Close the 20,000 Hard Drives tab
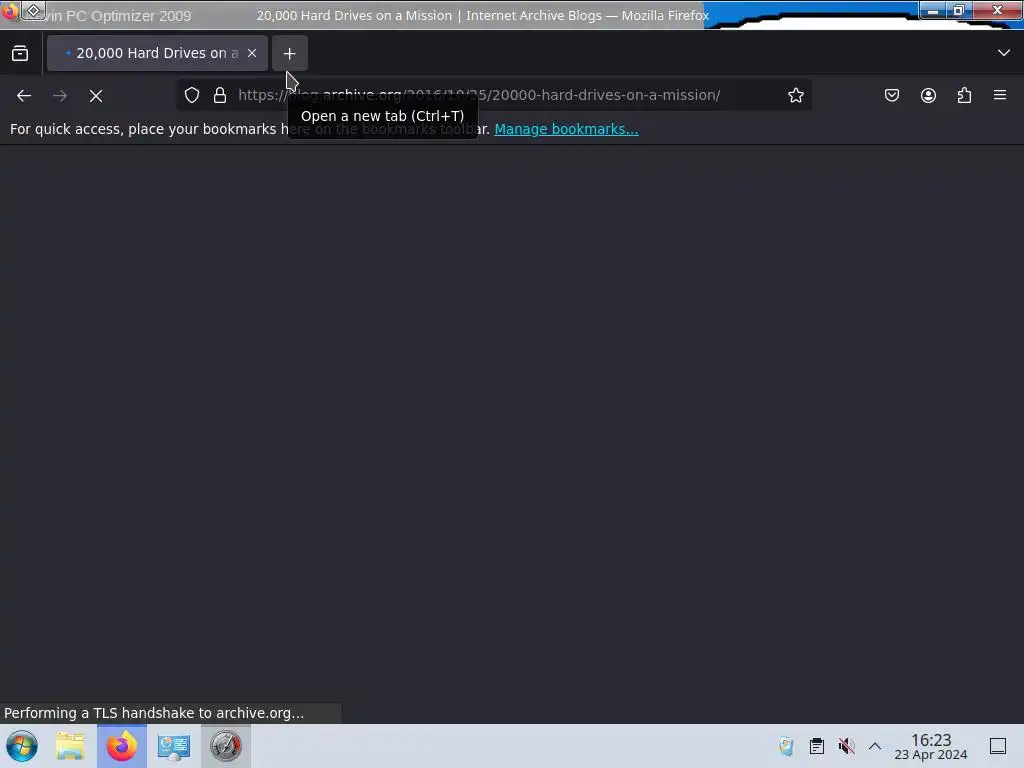 (252, 53)
